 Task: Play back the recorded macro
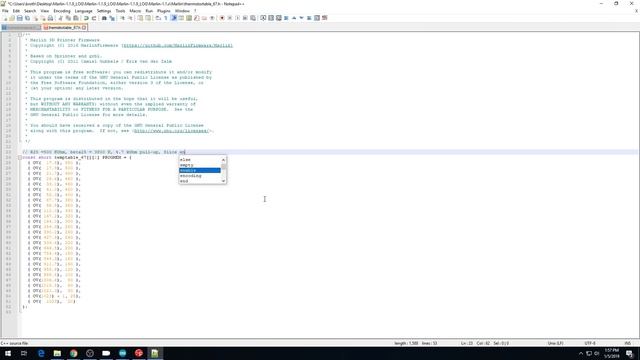238,18
